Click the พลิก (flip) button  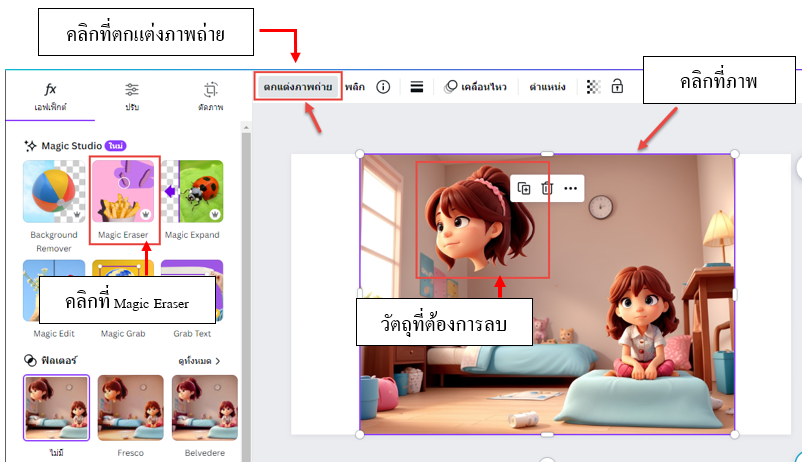355,87
